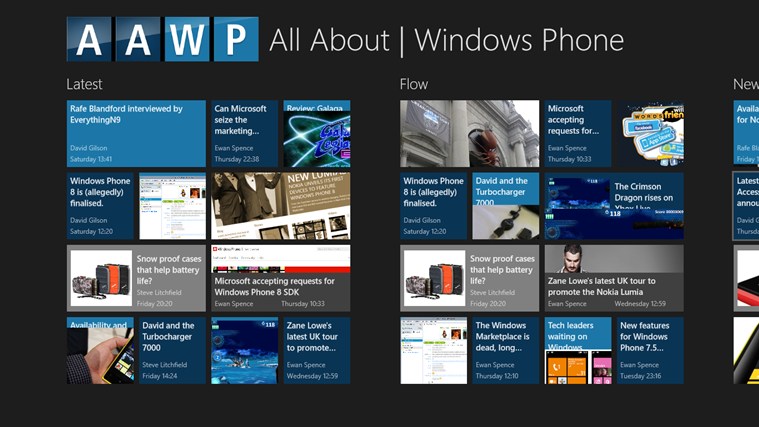Open the museum building photo tile in Flow

pyautogui.click(x=470, y=134)
